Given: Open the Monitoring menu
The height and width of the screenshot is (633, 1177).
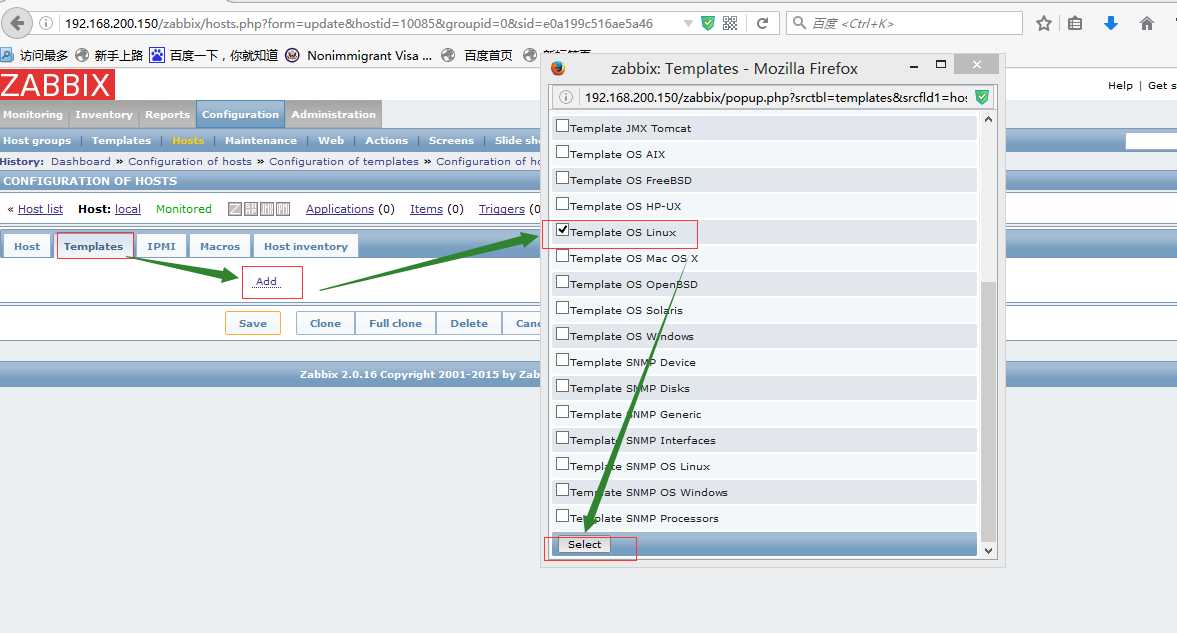Looking at the screenshot, I should tap(33, 114).
